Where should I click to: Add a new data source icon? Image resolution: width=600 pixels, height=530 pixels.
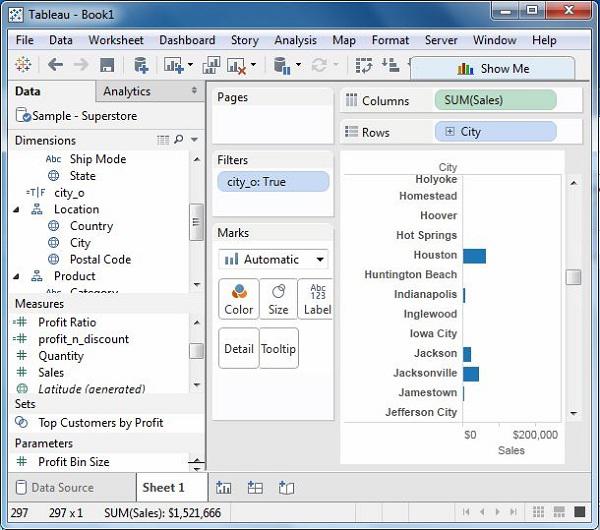pyautogui.click(x=141, y=65)
